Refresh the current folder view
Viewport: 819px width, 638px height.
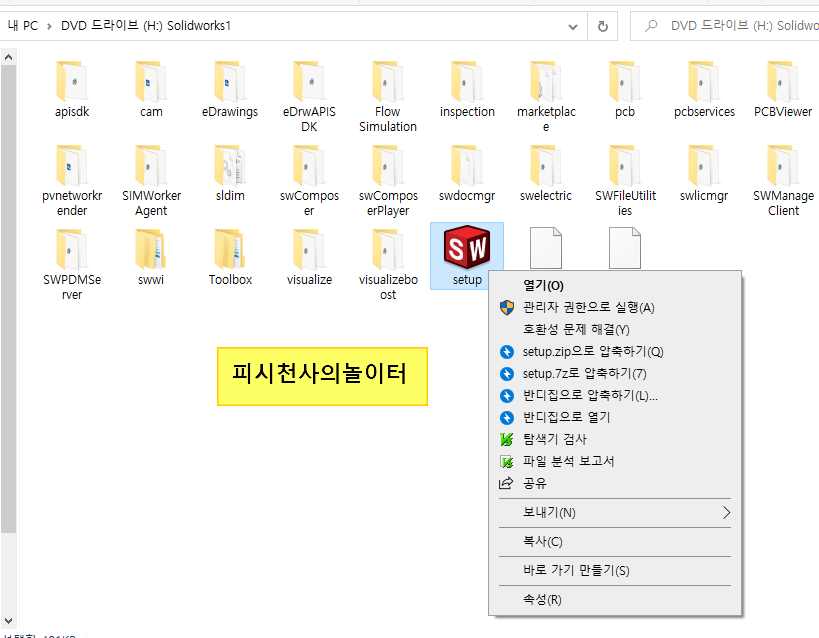[x=602, y=26]
